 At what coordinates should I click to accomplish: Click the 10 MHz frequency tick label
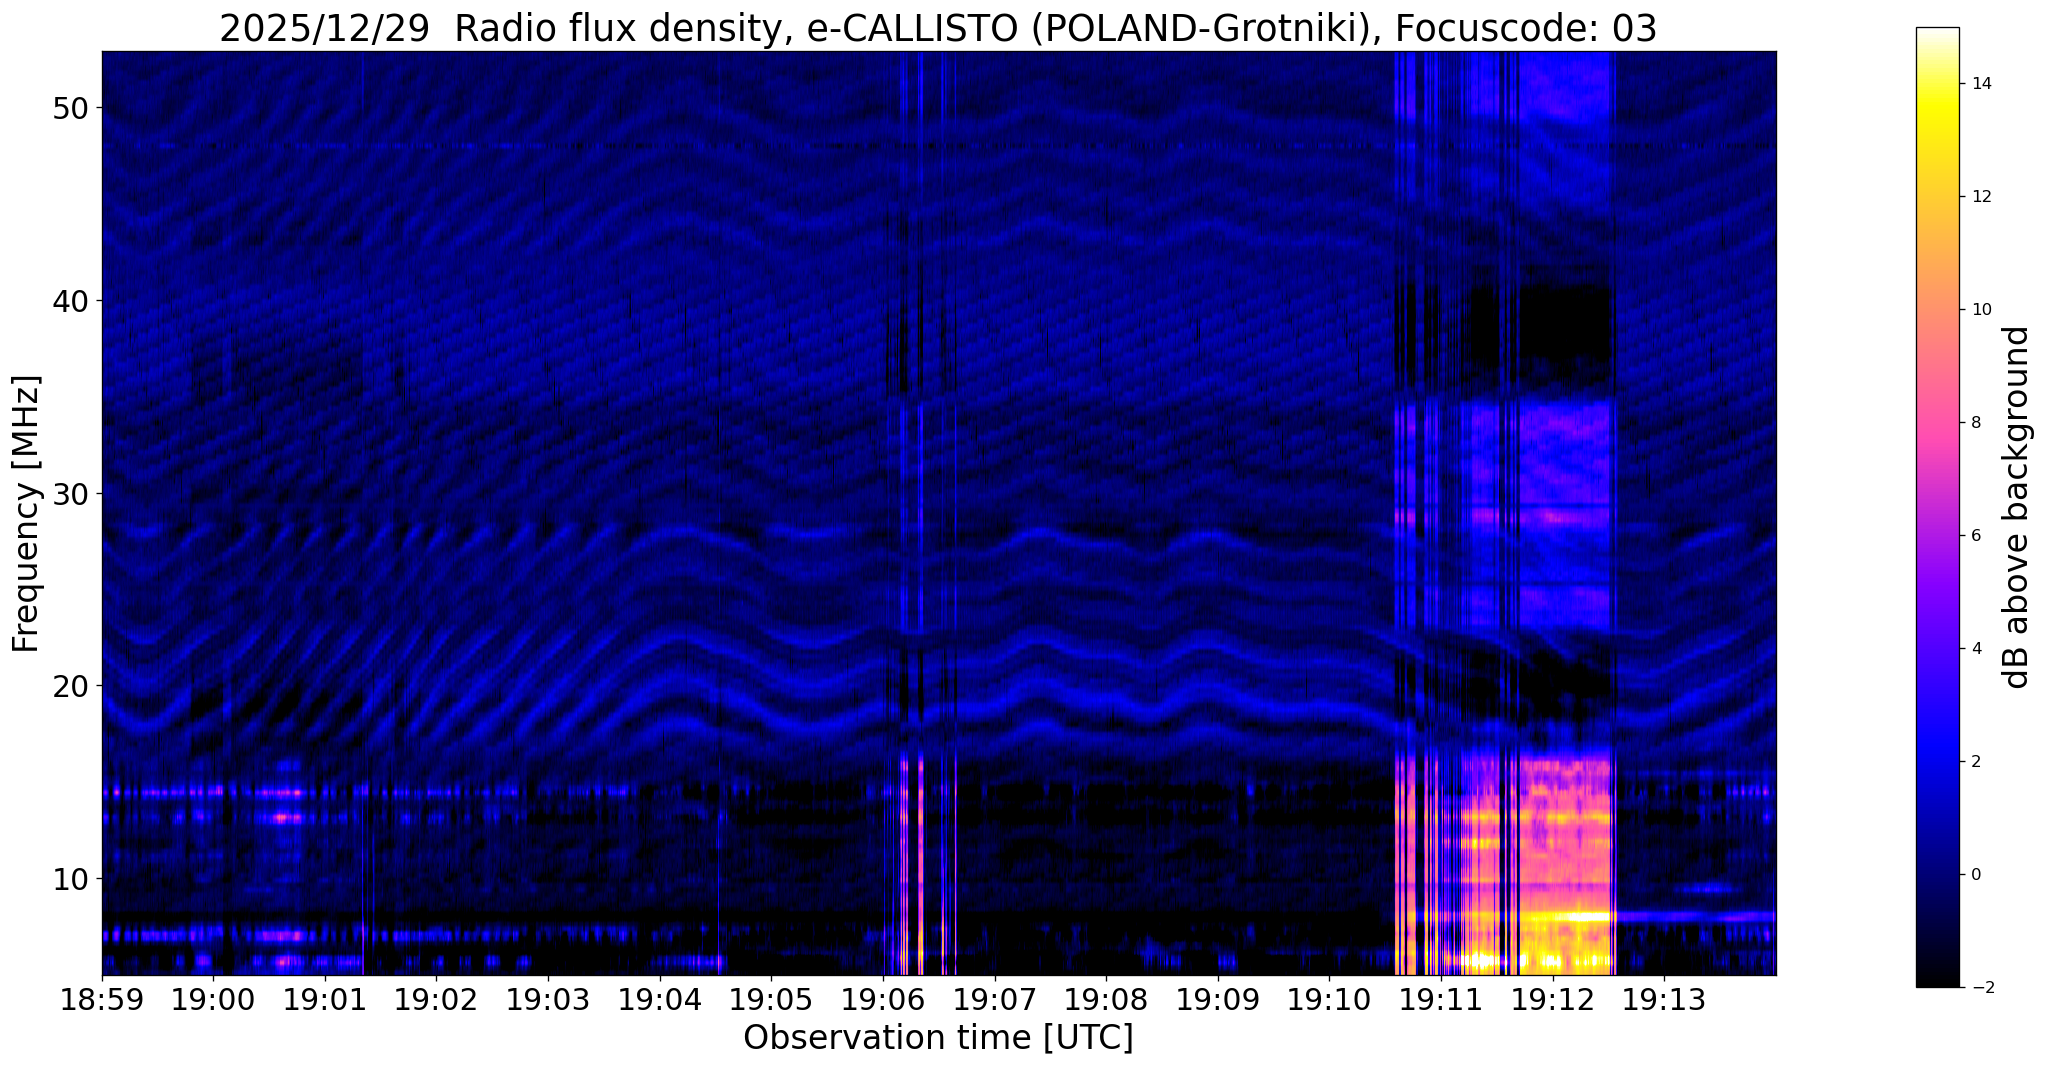[70, 879]
